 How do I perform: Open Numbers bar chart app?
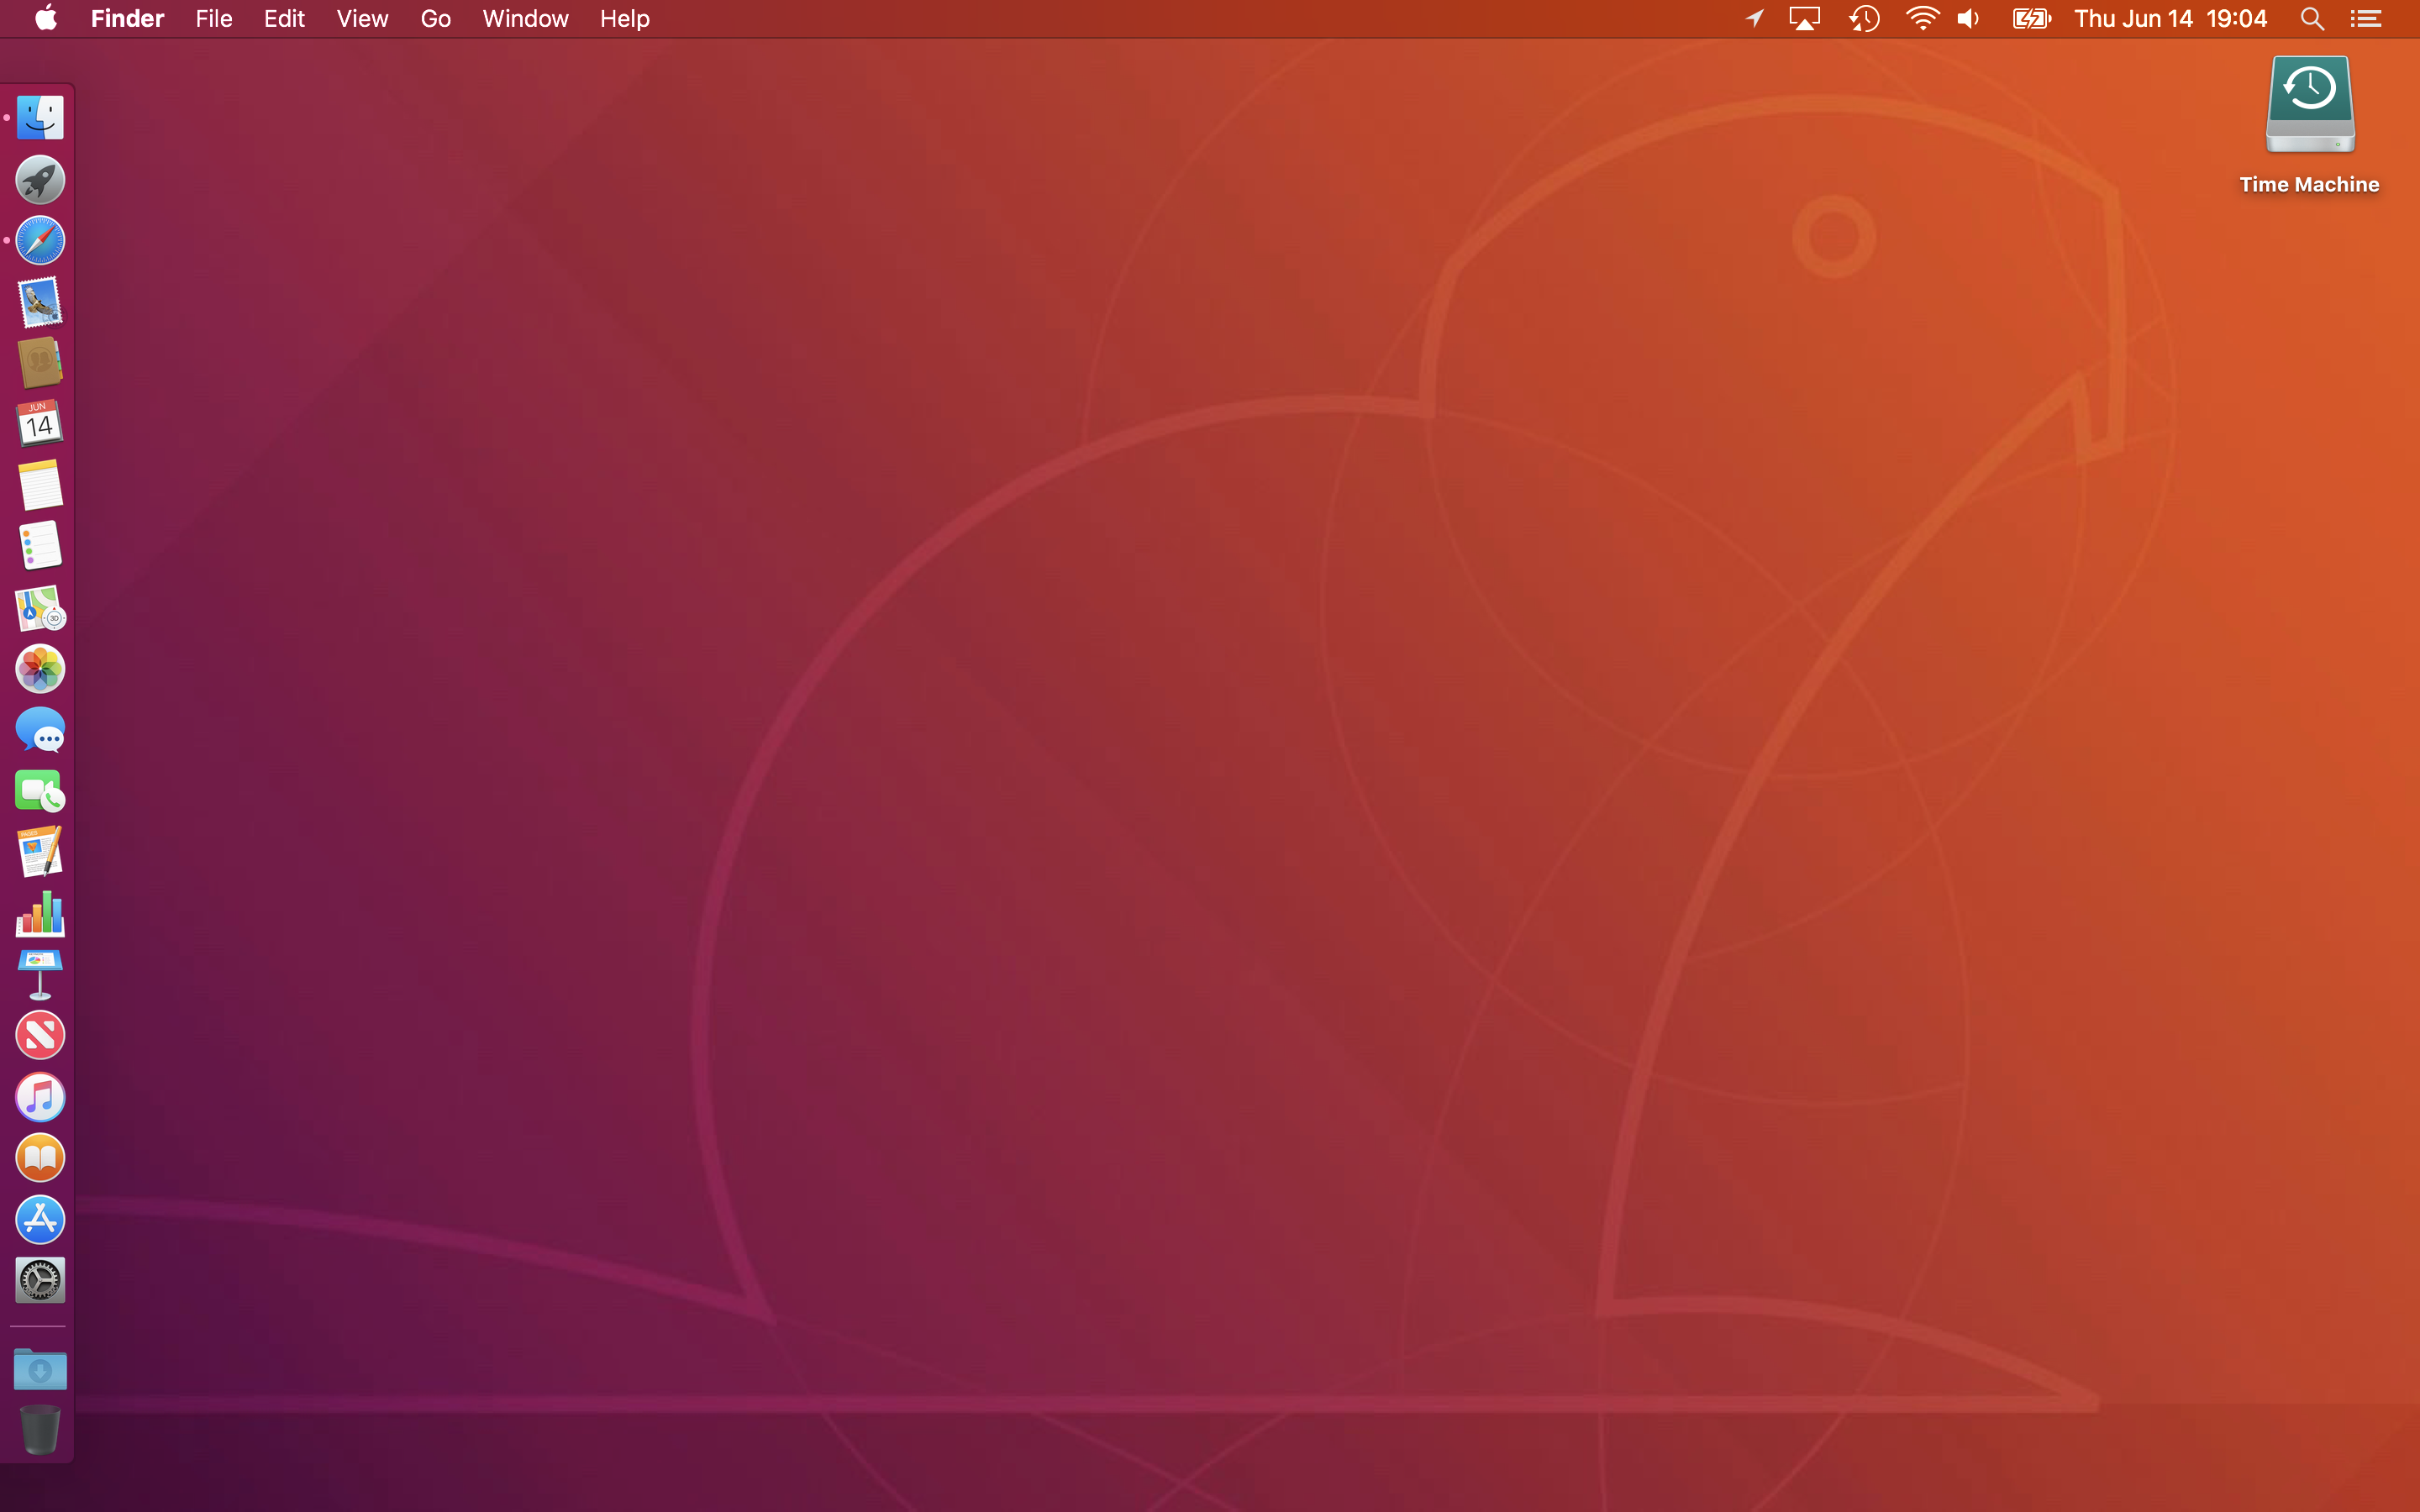pos(40,913)
